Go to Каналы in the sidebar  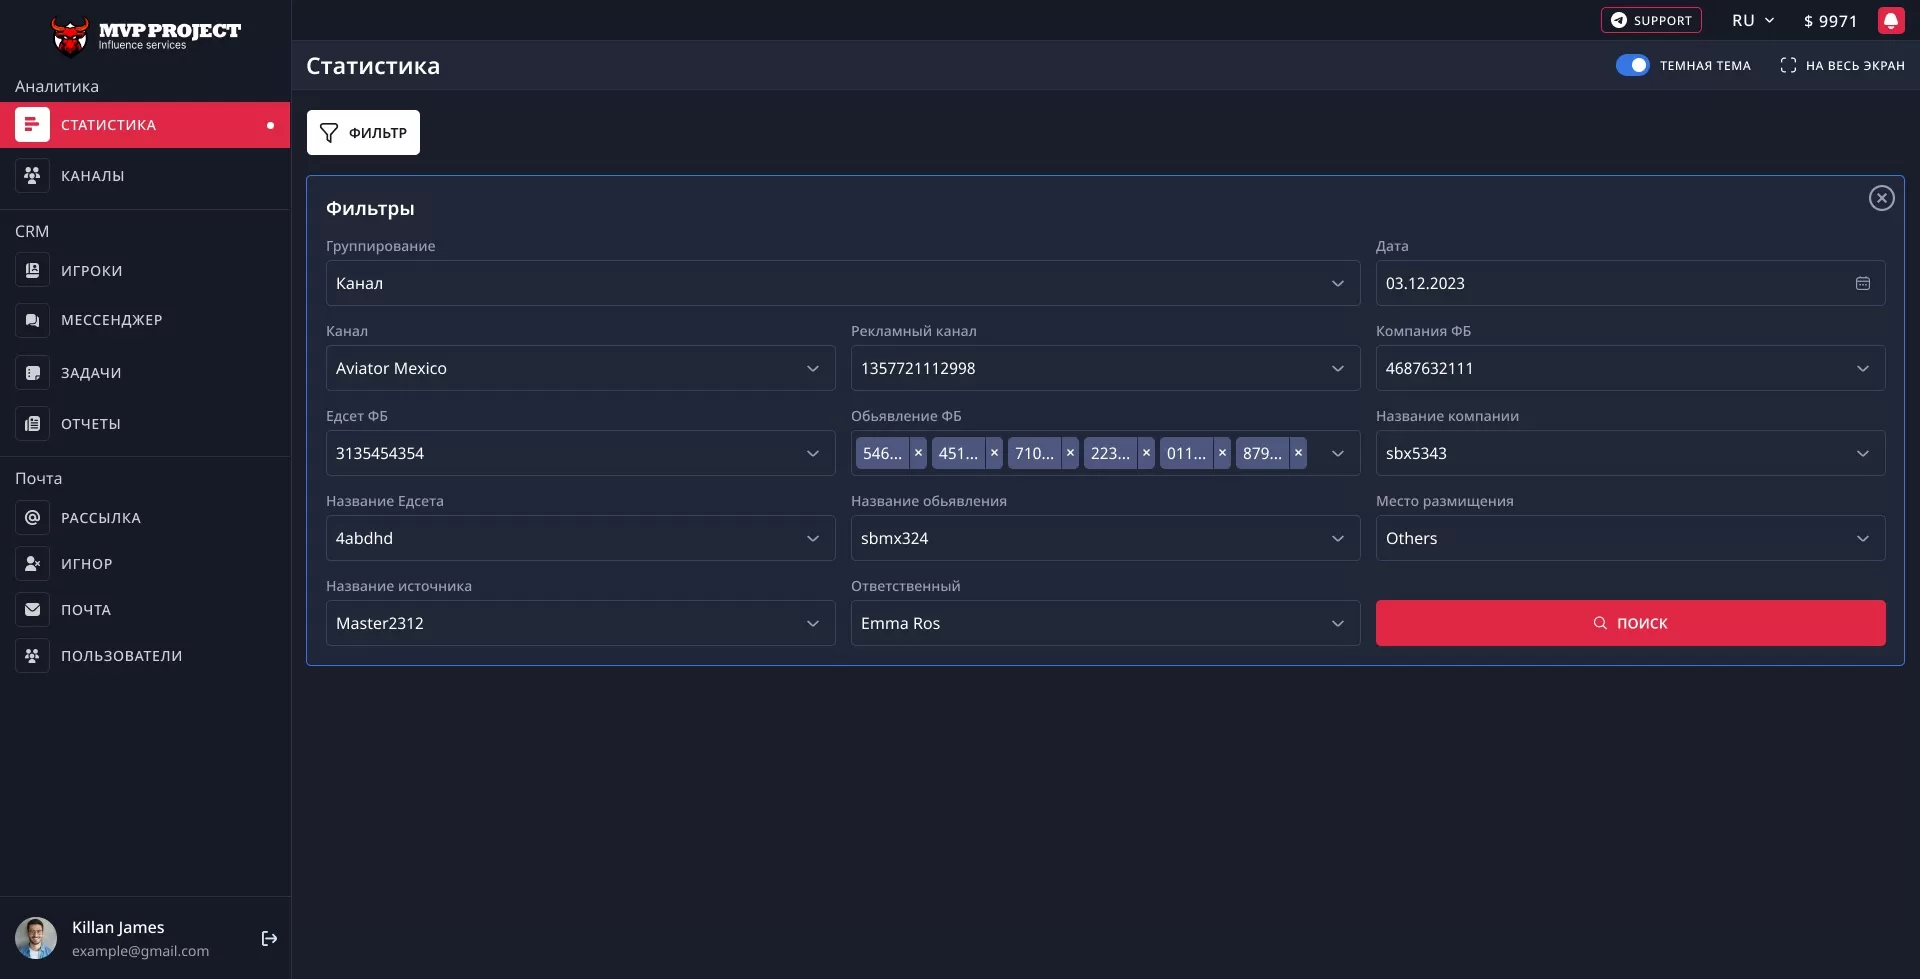93,176
